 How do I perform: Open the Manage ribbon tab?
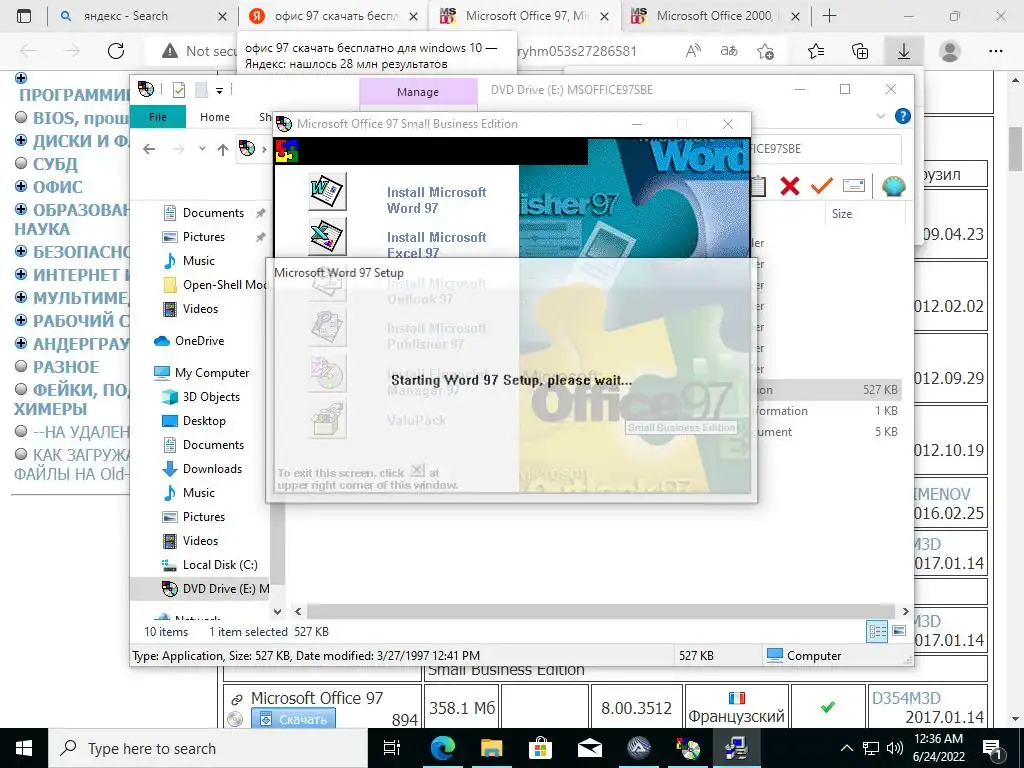click(418, 92)
